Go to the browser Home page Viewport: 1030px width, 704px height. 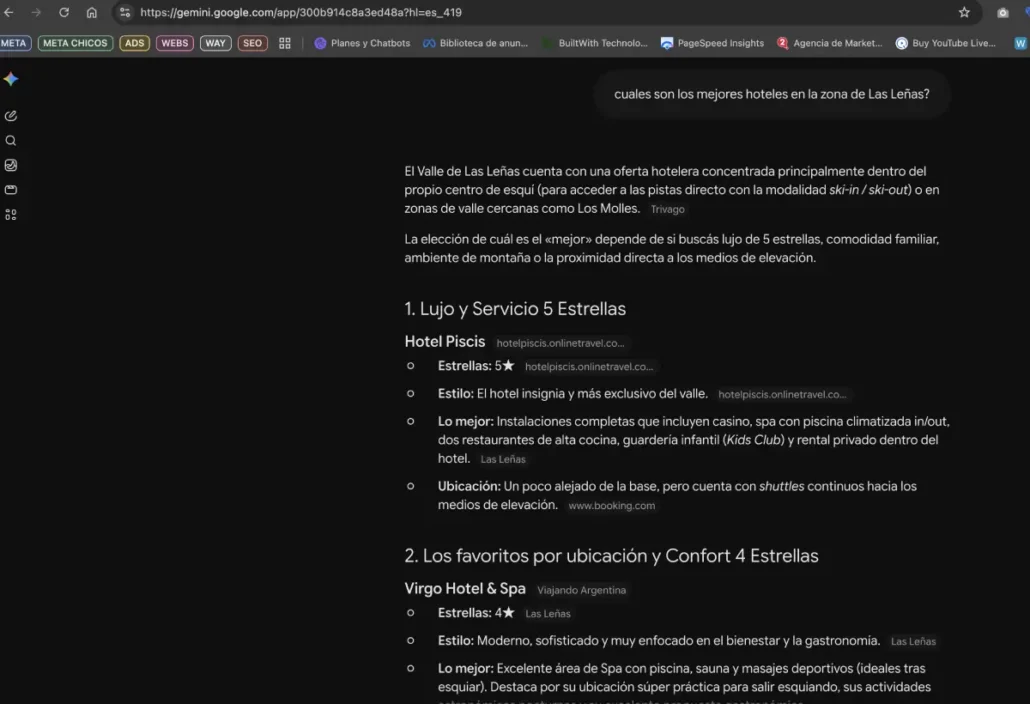[92, 12]
